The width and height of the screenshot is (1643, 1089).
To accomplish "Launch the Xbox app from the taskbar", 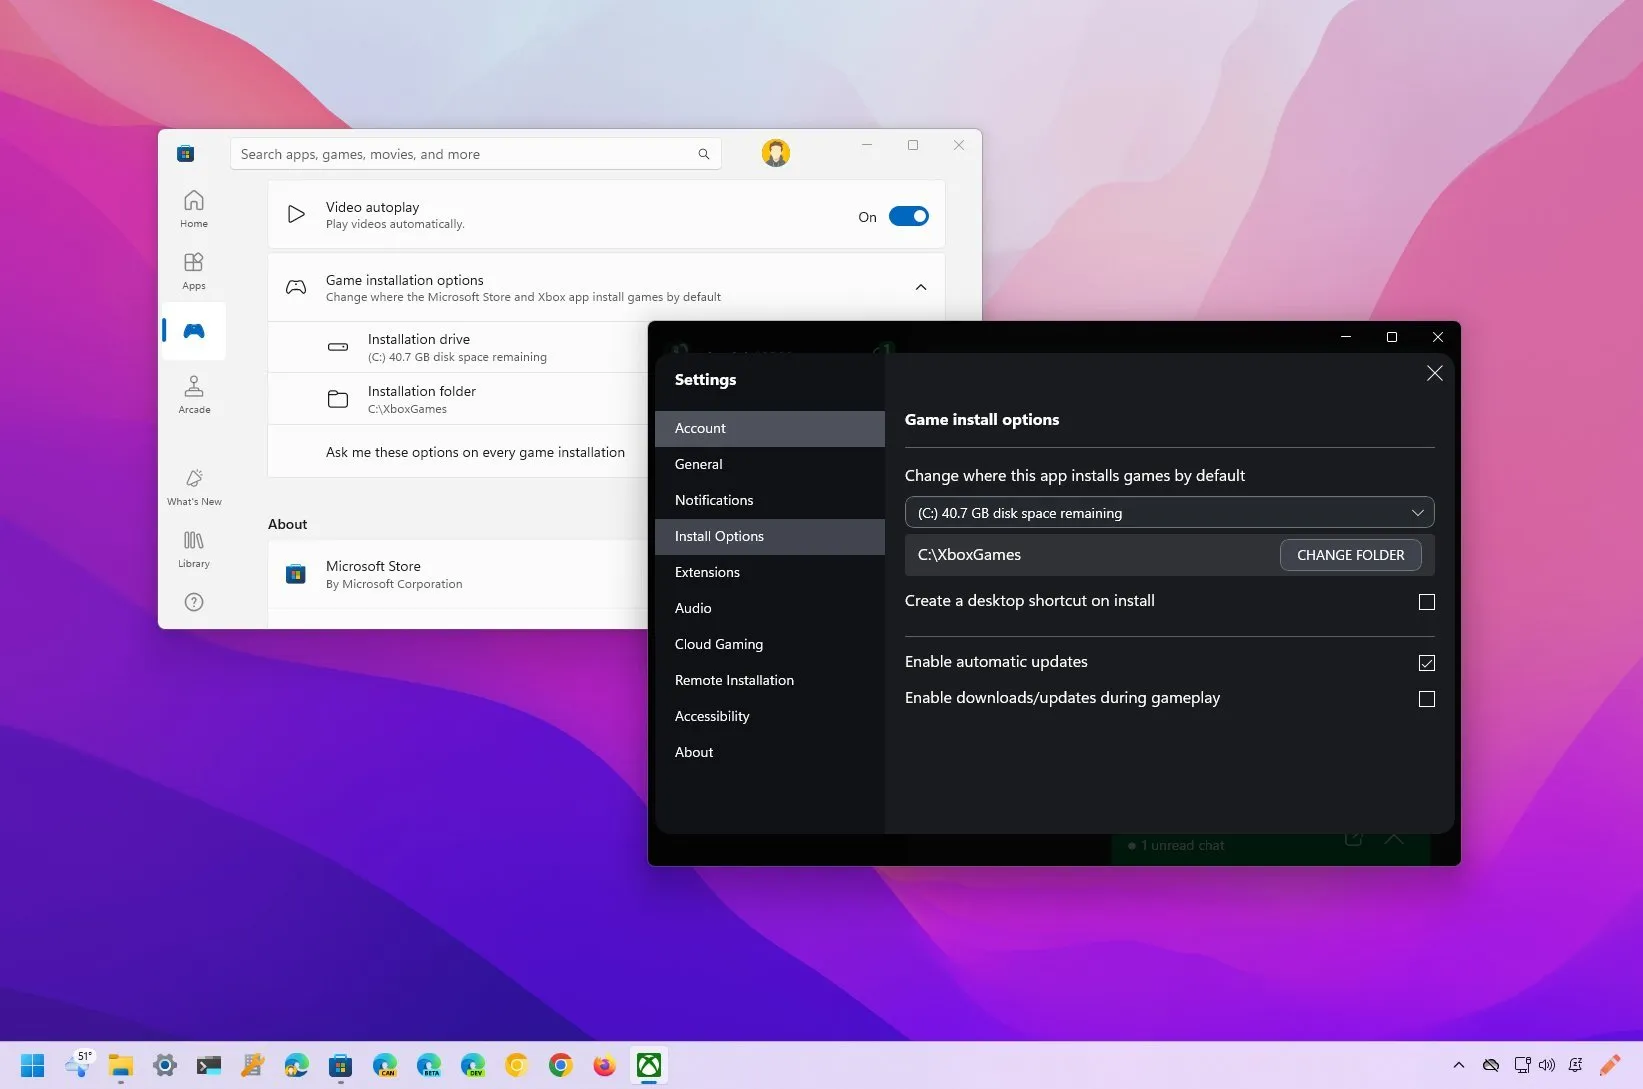I will [648, 1065].
